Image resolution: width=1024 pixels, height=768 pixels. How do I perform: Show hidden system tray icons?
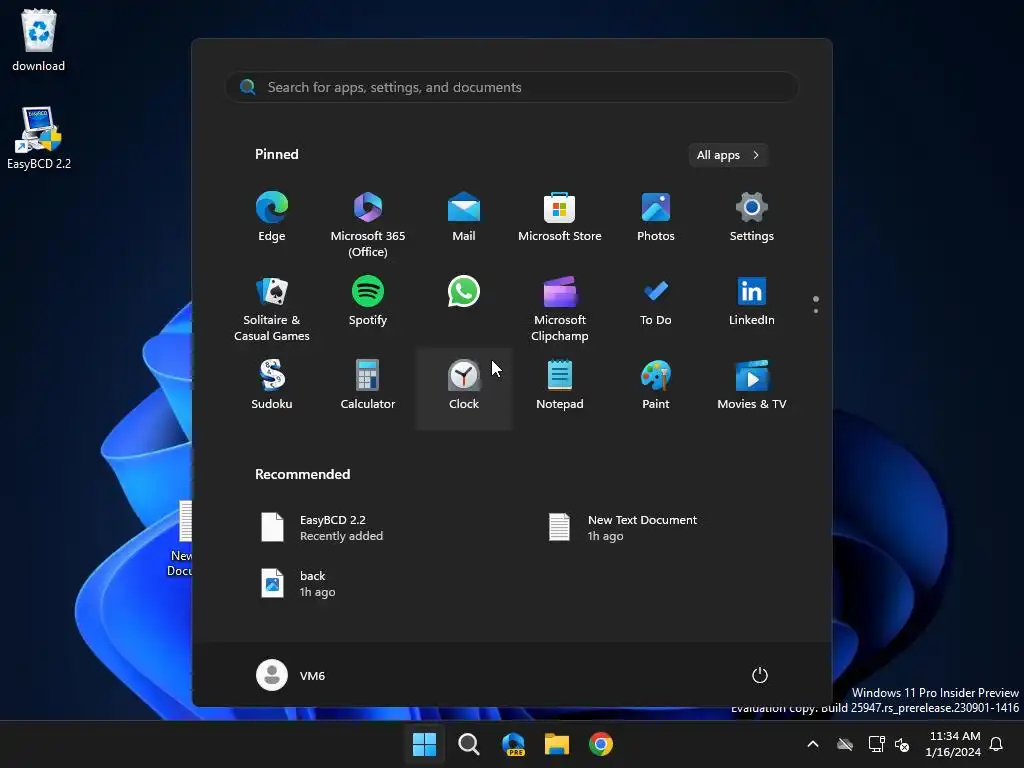click(813, 744)
